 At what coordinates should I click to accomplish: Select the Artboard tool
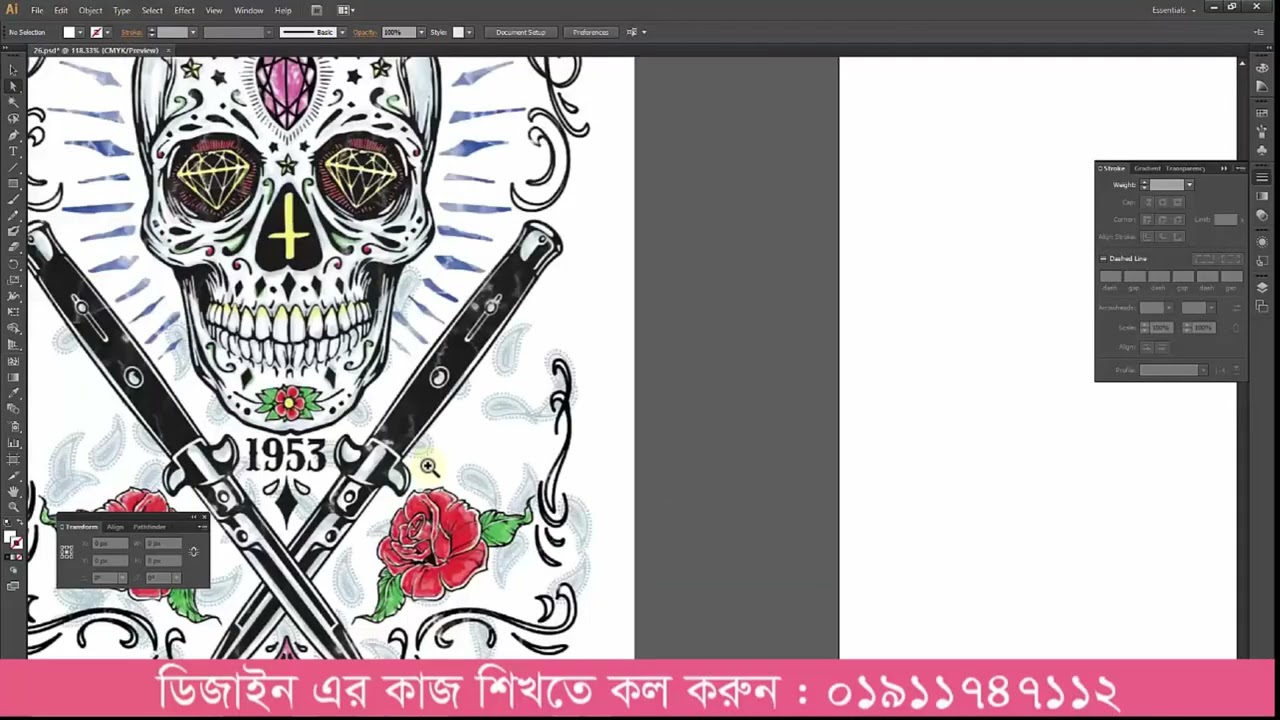coord(13,458)
